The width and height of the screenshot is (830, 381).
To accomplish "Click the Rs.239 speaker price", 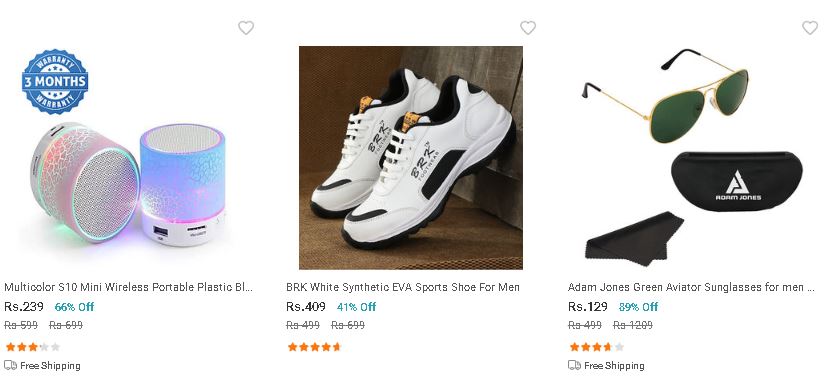I will click(24, 306).
